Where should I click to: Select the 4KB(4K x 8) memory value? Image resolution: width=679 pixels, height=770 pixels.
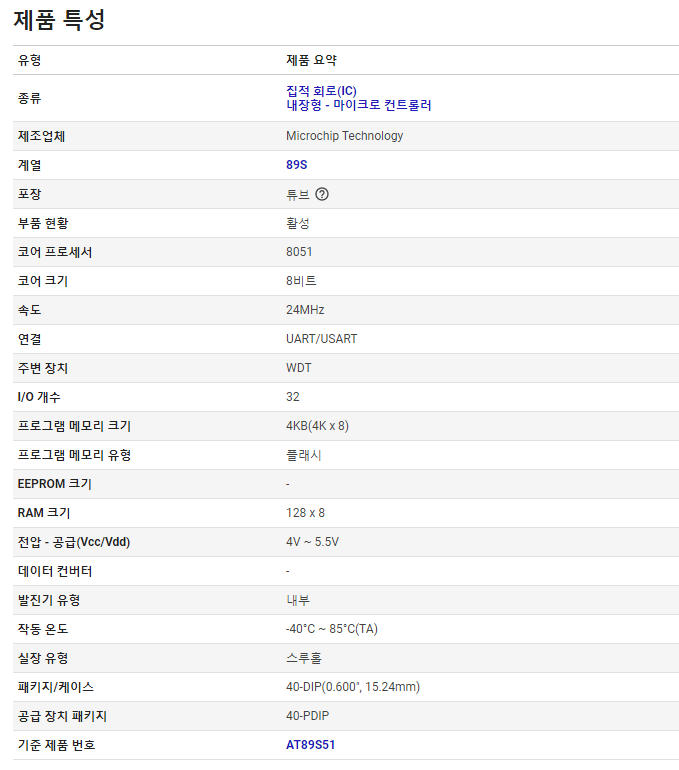(318, 426)
